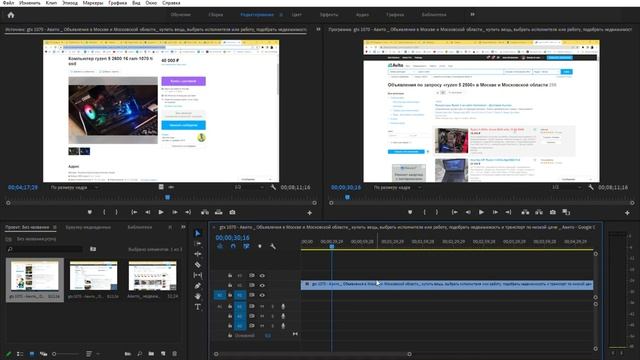Open the Клип menu

coord(51,3)
